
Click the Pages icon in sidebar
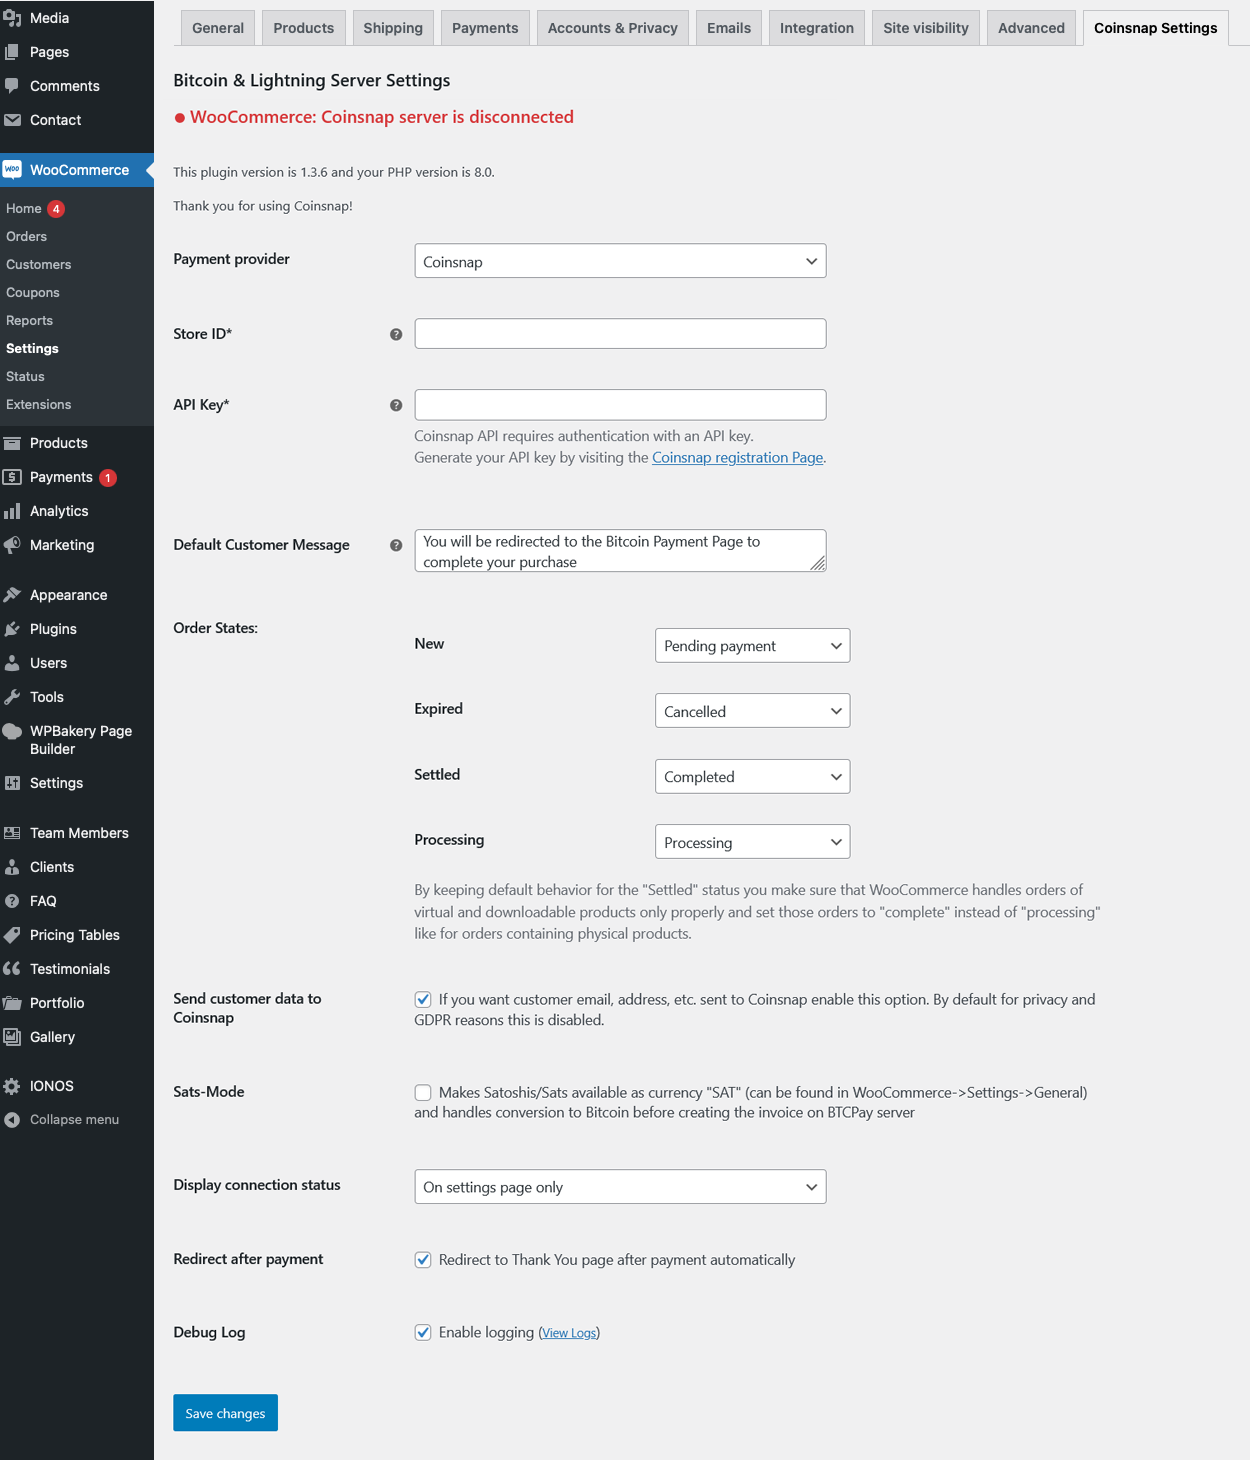click(x=12, y=52)
